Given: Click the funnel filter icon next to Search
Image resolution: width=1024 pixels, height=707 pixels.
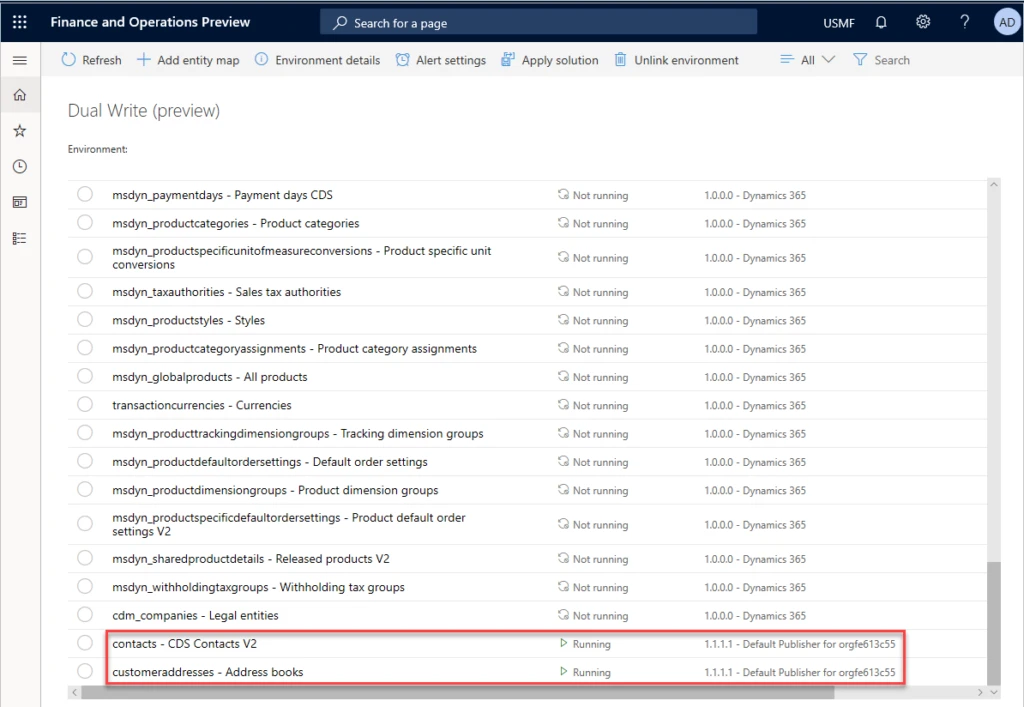Looking at the screenshot, I should (861, 59).
